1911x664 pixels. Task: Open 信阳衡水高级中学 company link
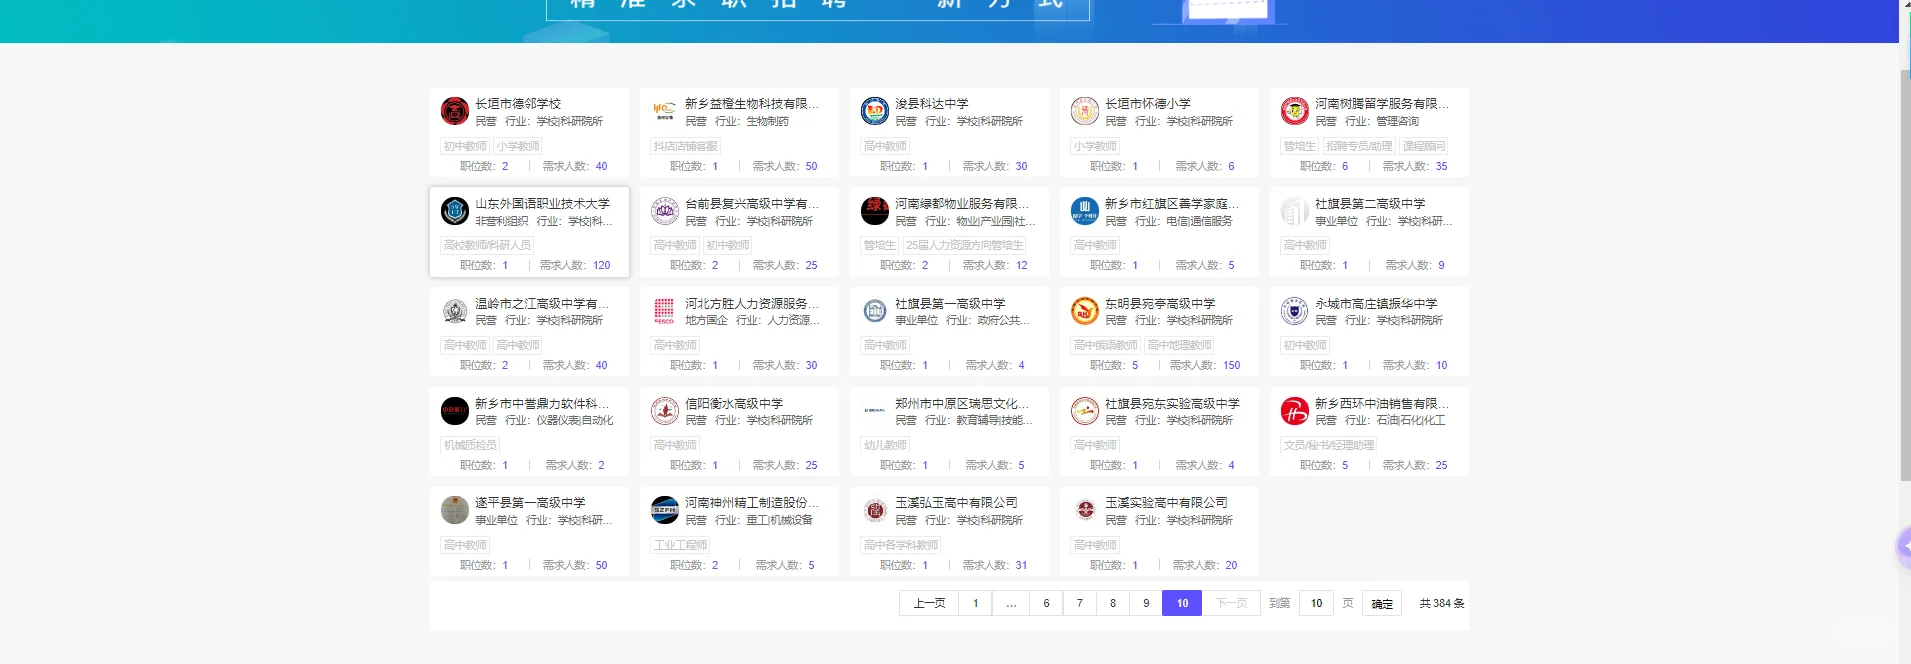[734, 404]
